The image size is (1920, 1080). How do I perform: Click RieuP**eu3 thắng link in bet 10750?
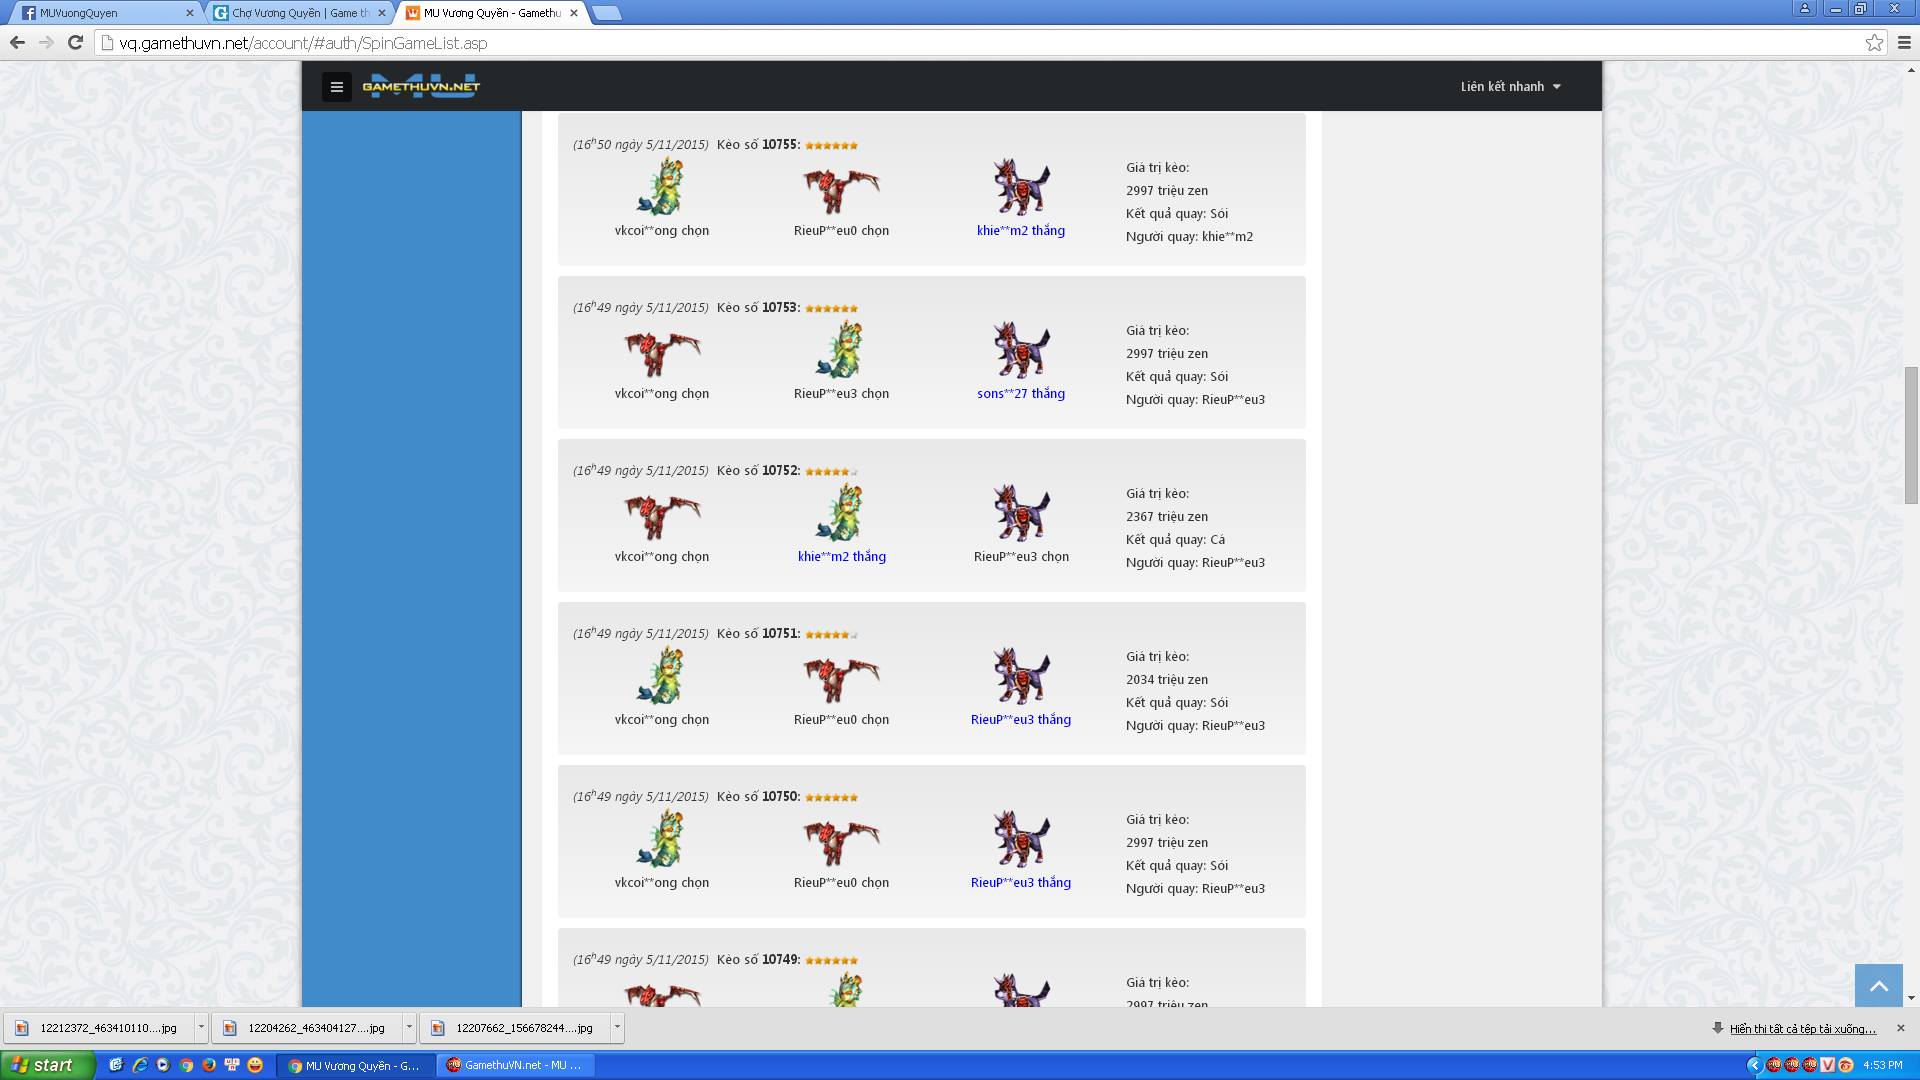click(x=1021, y=883)
